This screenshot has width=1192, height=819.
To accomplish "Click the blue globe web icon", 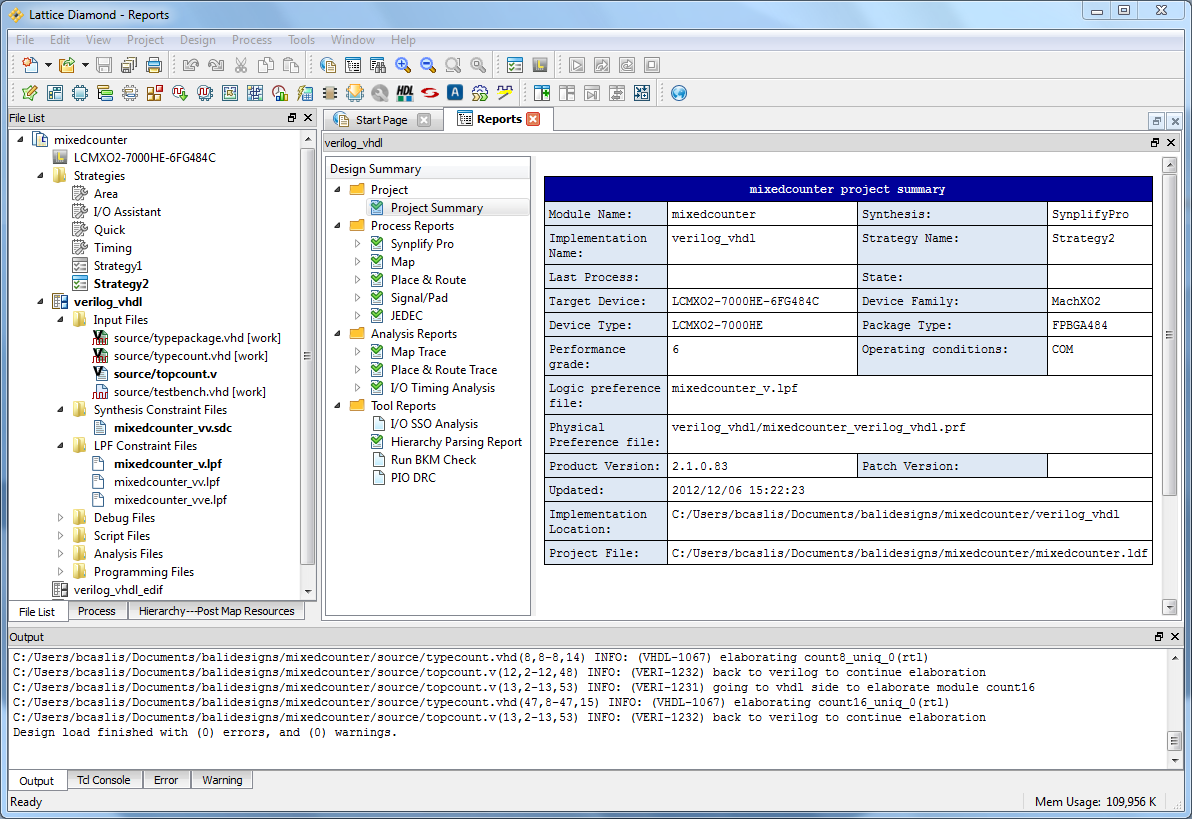I will (679, 93).
